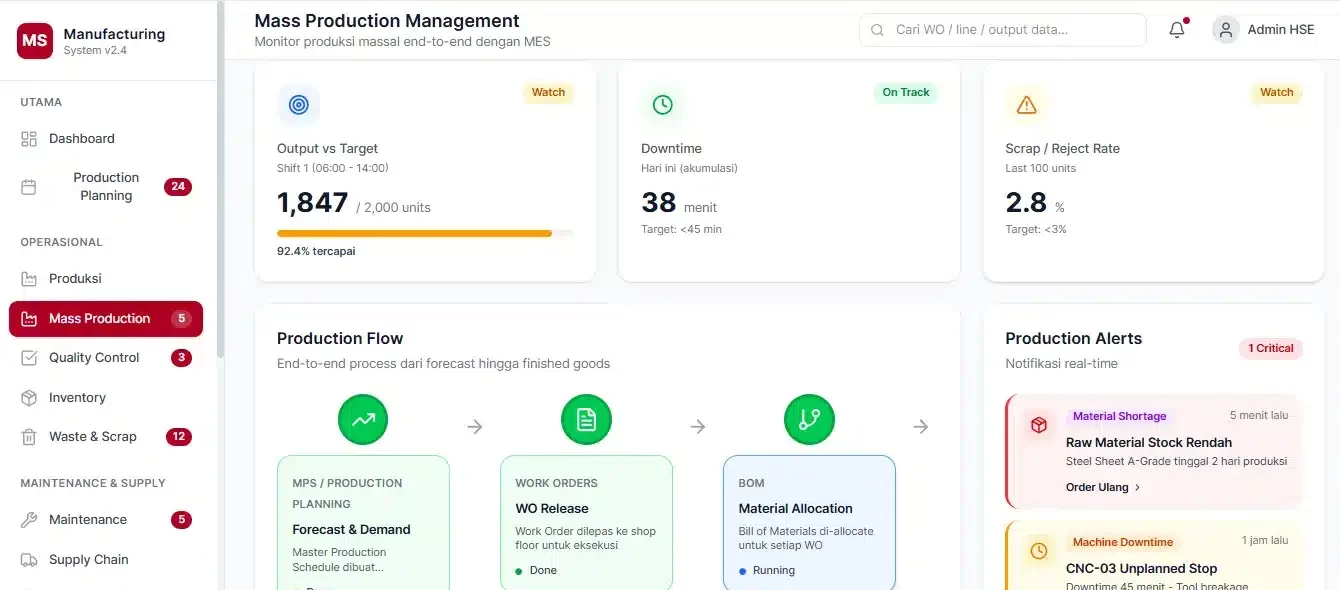Click the Material Shortage box icon
Viewport: 1340px width, 590px height.
(1039, 425)
